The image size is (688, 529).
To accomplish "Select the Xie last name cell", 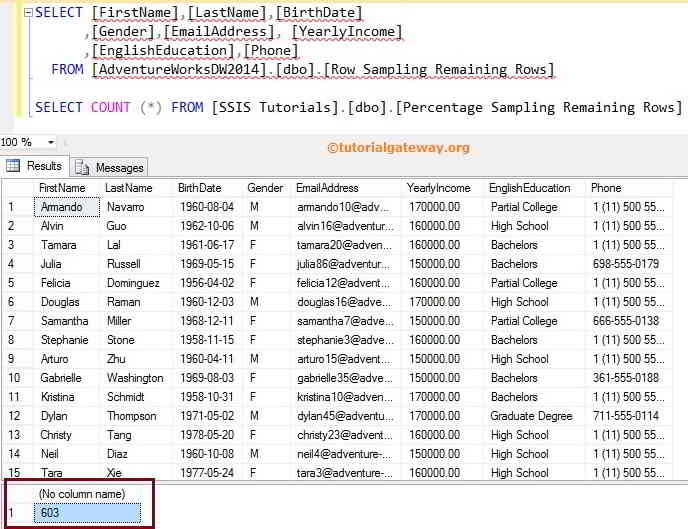I will point(136,472).
